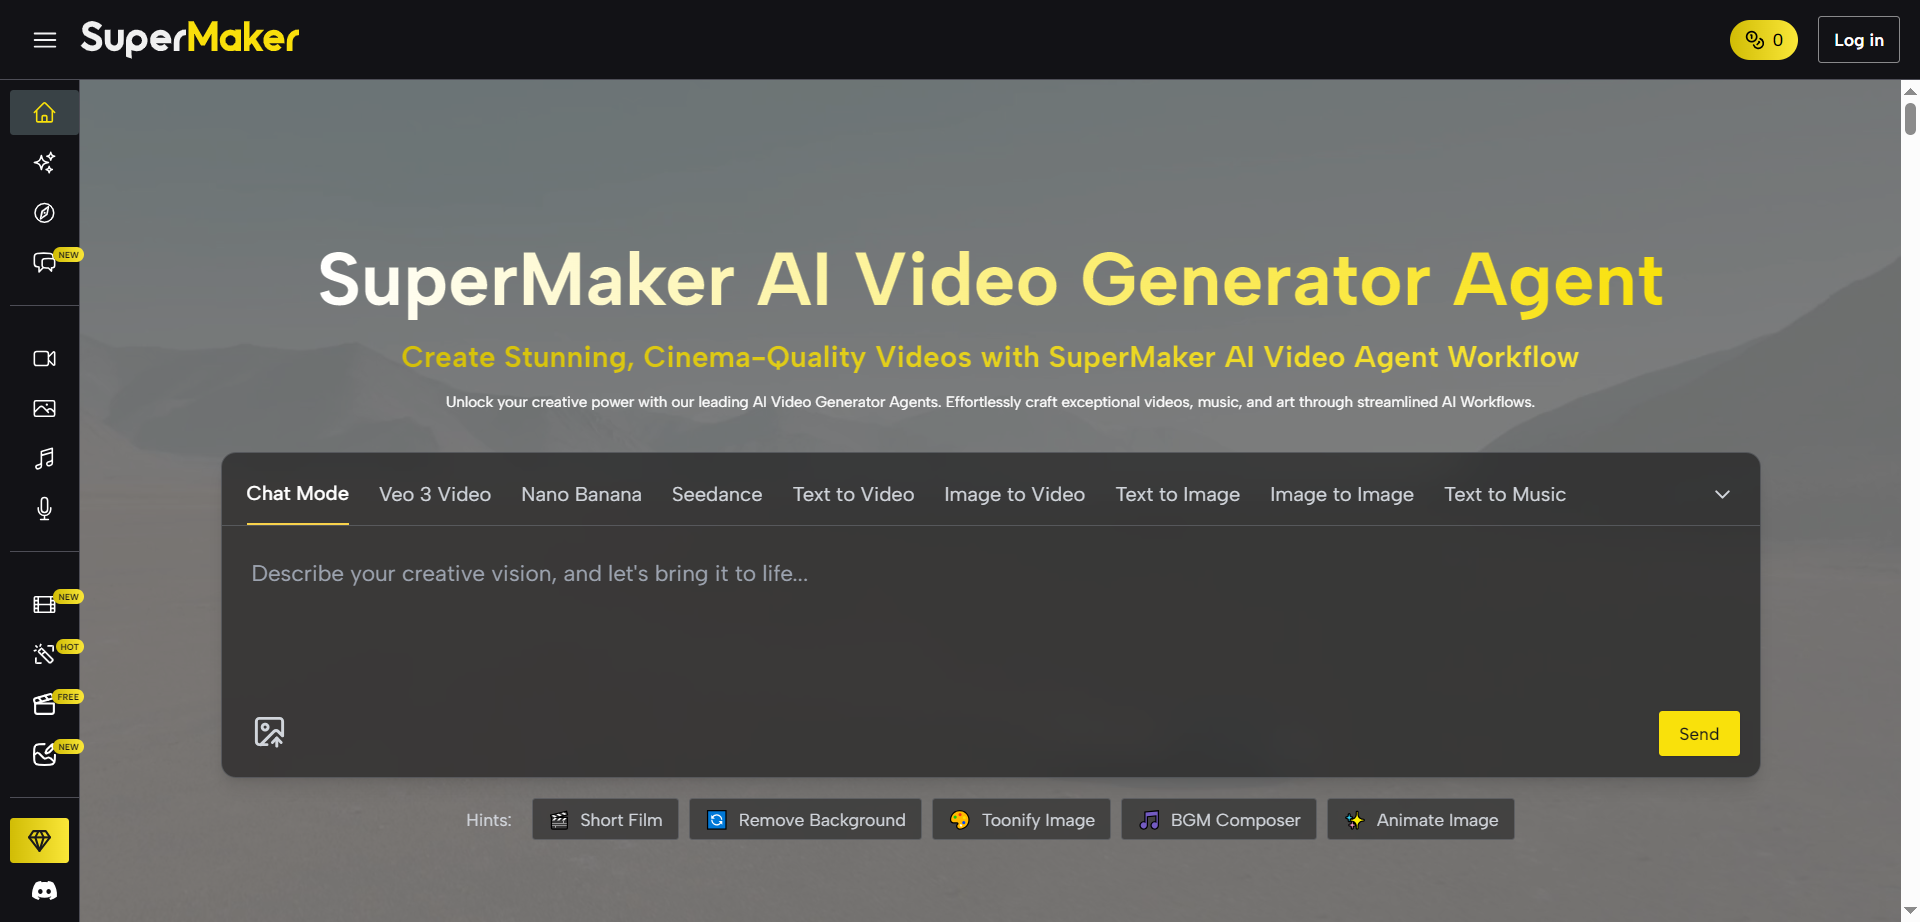Select the Seedance tab
The width and height of the screenshot is (1920, 922).
717,494
